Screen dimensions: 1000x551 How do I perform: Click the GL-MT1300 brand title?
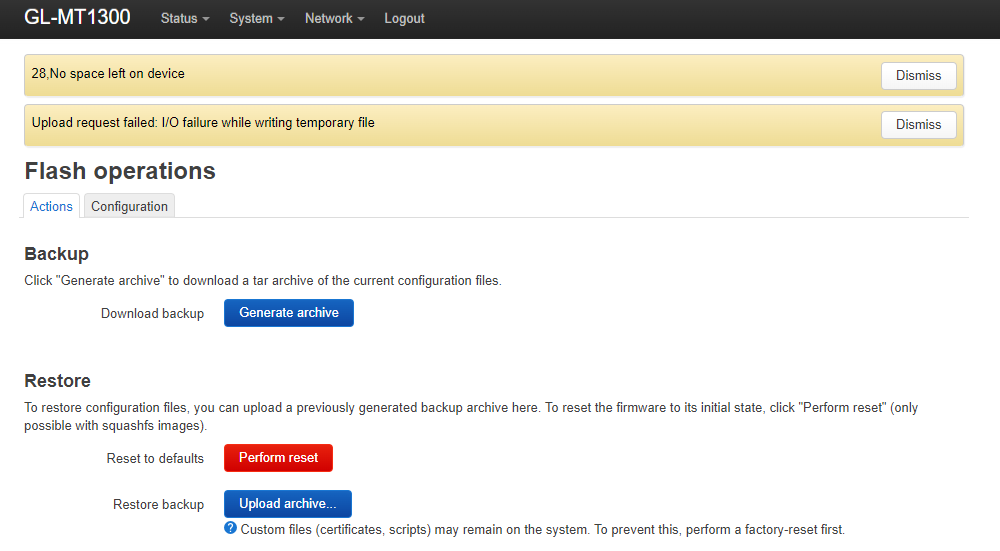(77, 18)
